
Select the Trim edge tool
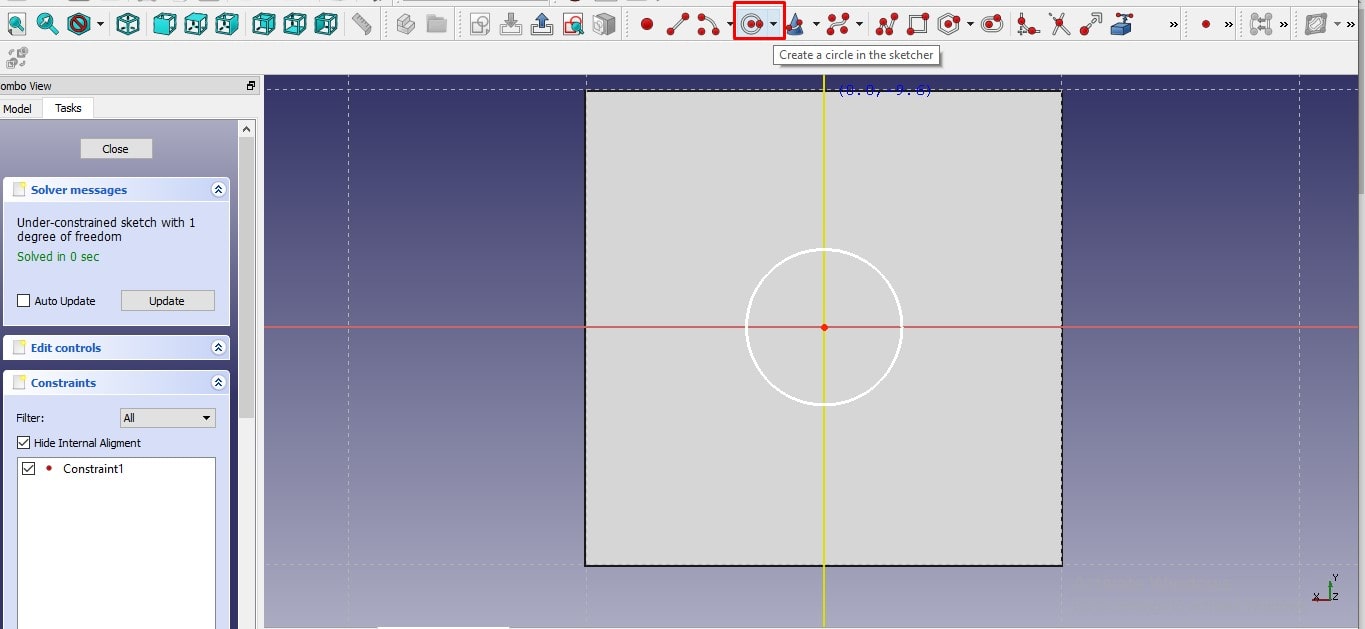(x=1059, y=23)
